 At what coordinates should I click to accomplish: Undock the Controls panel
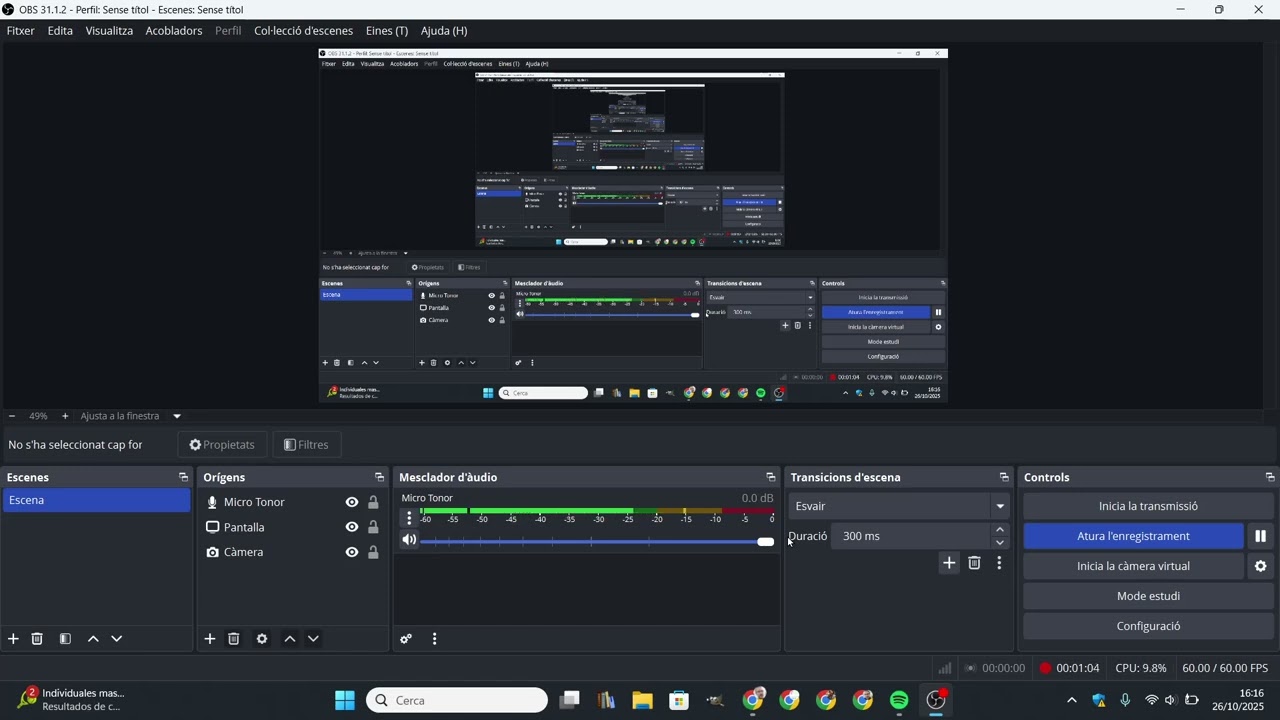coord(1270,477)
